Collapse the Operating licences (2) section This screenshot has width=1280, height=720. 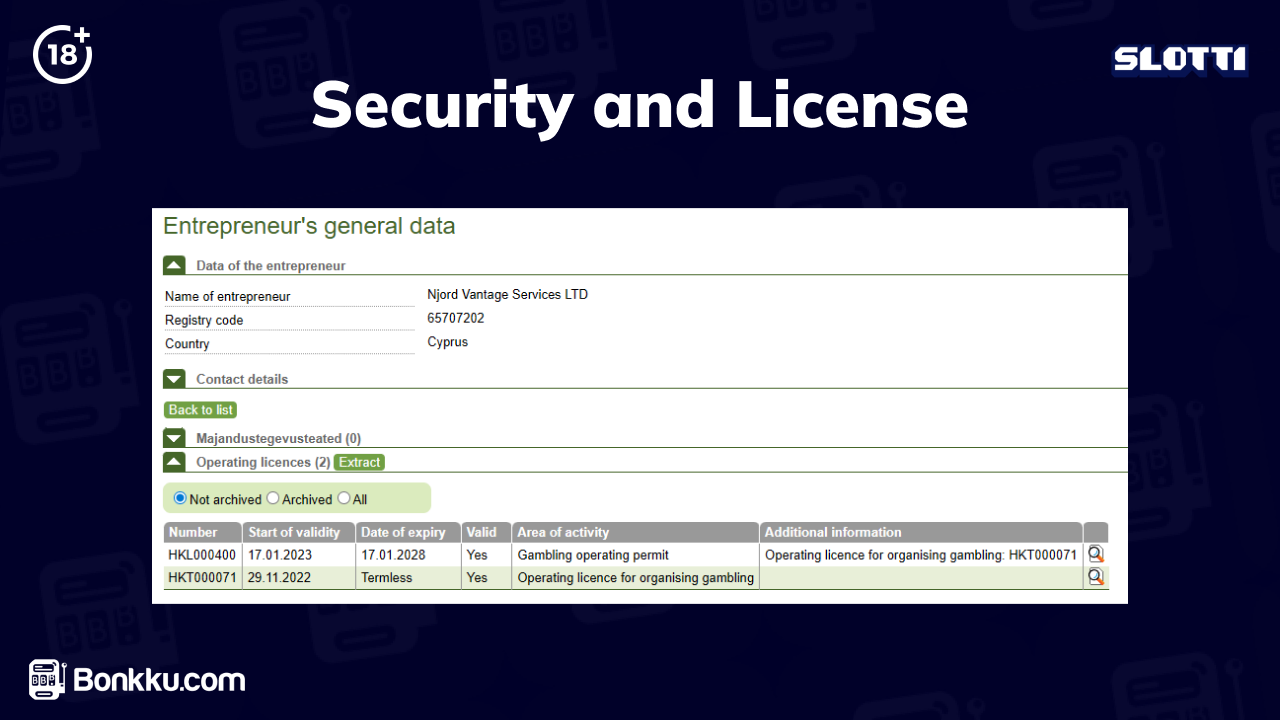(174, 462)
